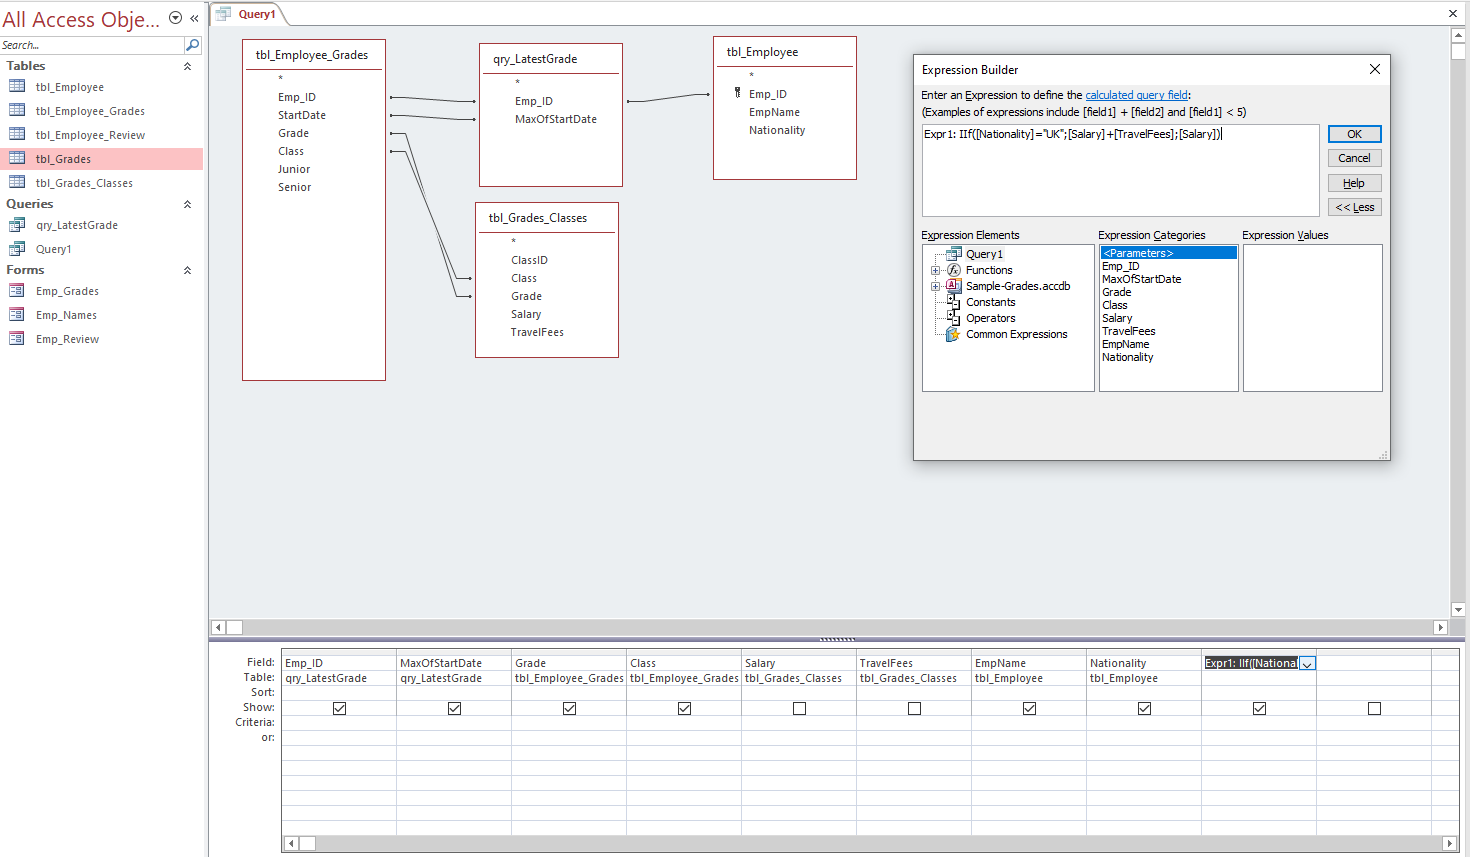Click the Sample-Grades.accdb database icon

coord(954,286)
